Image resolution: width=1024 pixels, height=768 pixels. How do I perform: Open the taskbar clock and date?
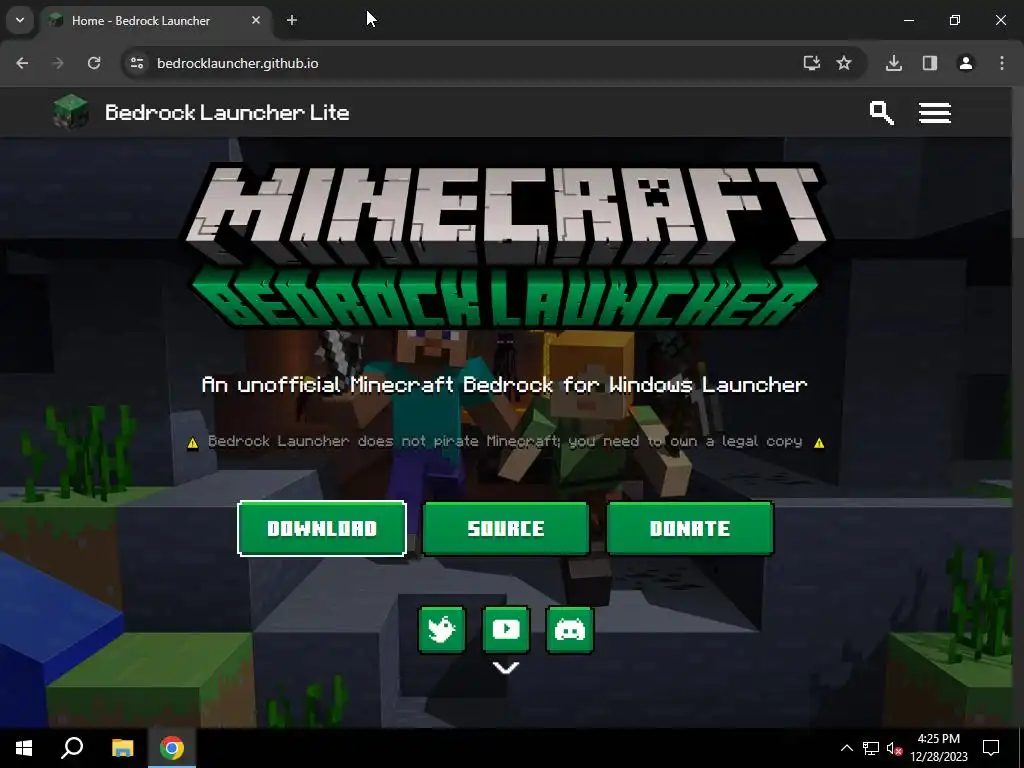pos(938,748)
